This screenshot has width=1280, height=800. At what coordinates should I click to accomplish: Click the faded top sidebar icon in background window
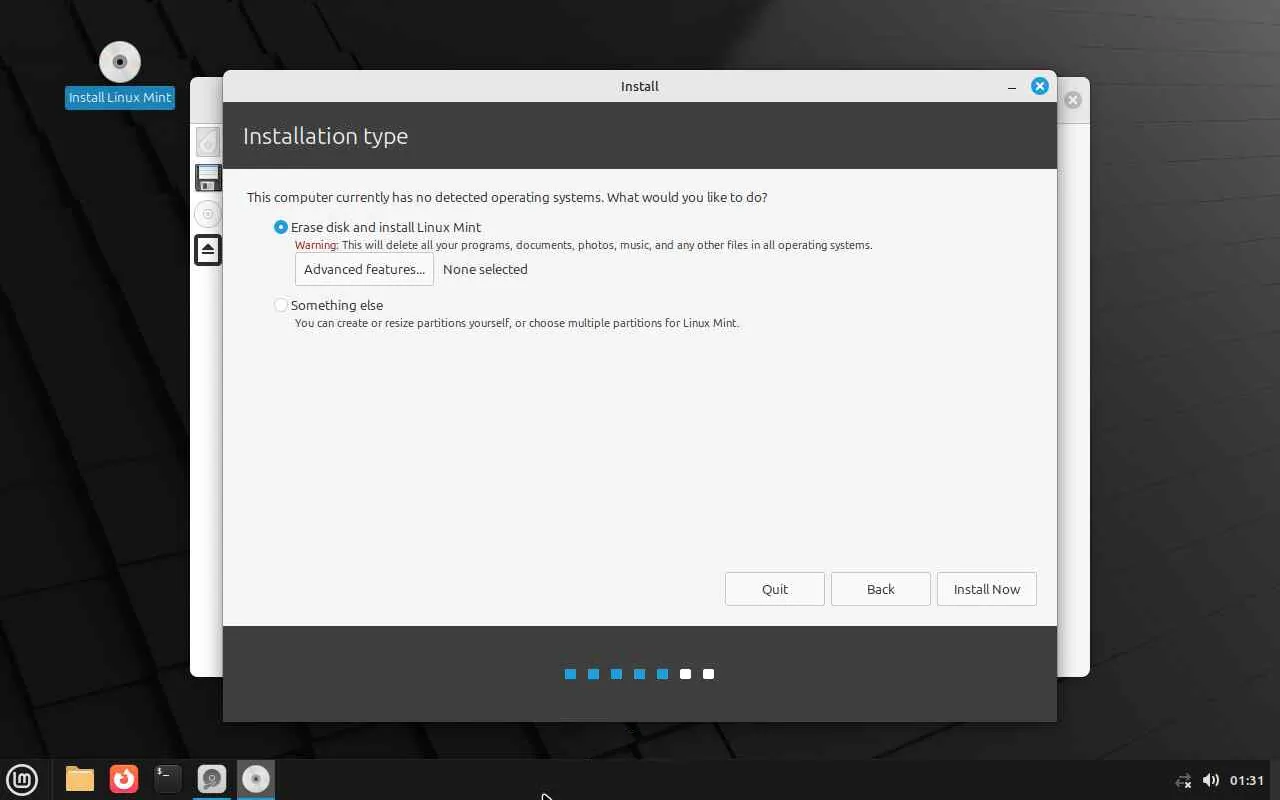pyautogui.click(x=208, y=141)
